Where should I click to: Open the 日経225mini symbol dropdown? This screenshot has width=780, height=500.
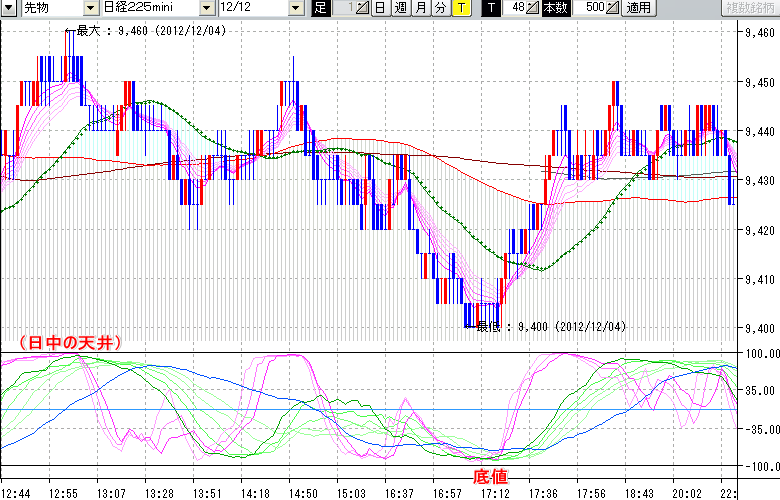tap(207, 8)
